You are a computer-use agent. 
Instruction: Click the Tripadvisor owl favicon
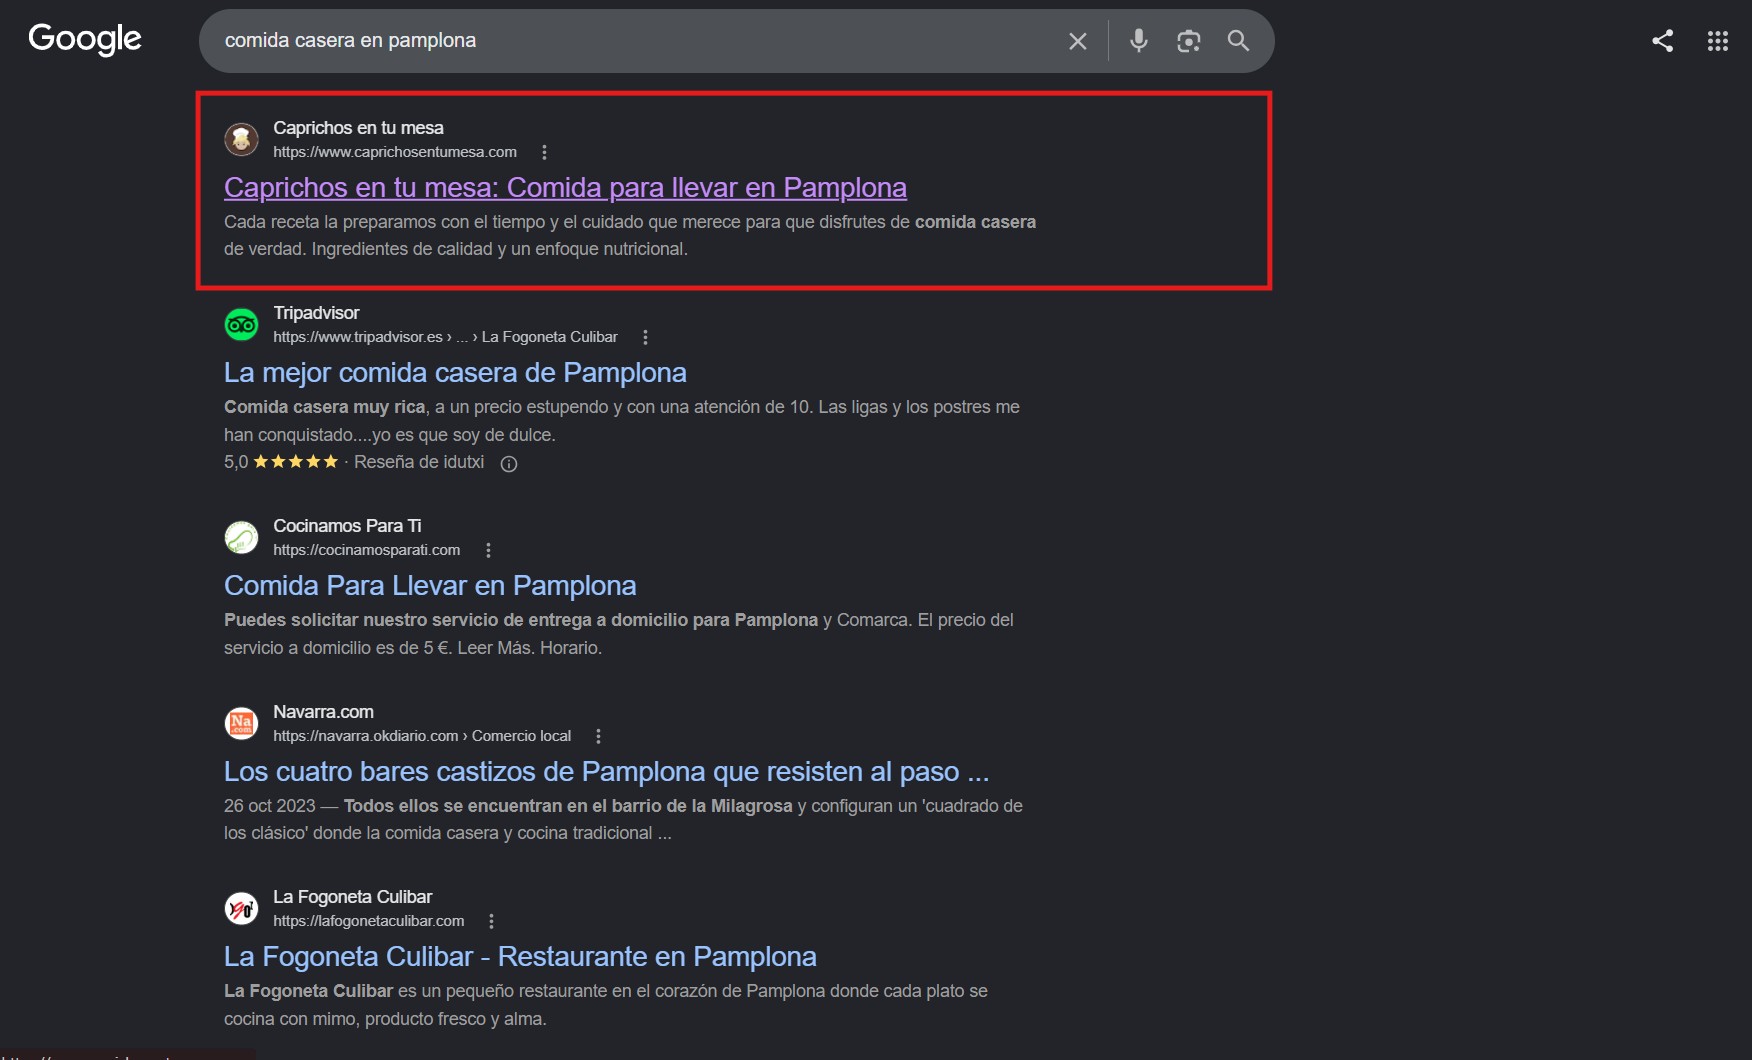(x=241, y=324)
